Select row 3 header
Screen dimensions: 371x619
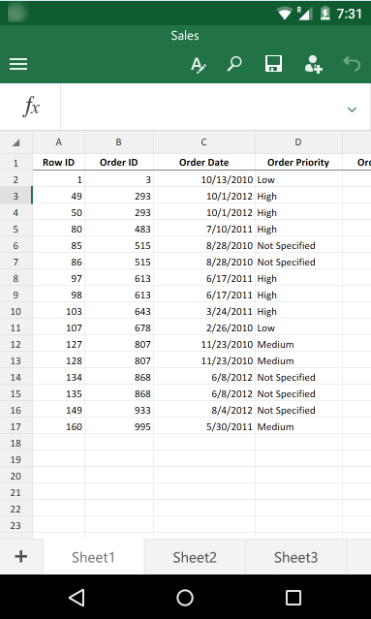[x=16, y=196]
